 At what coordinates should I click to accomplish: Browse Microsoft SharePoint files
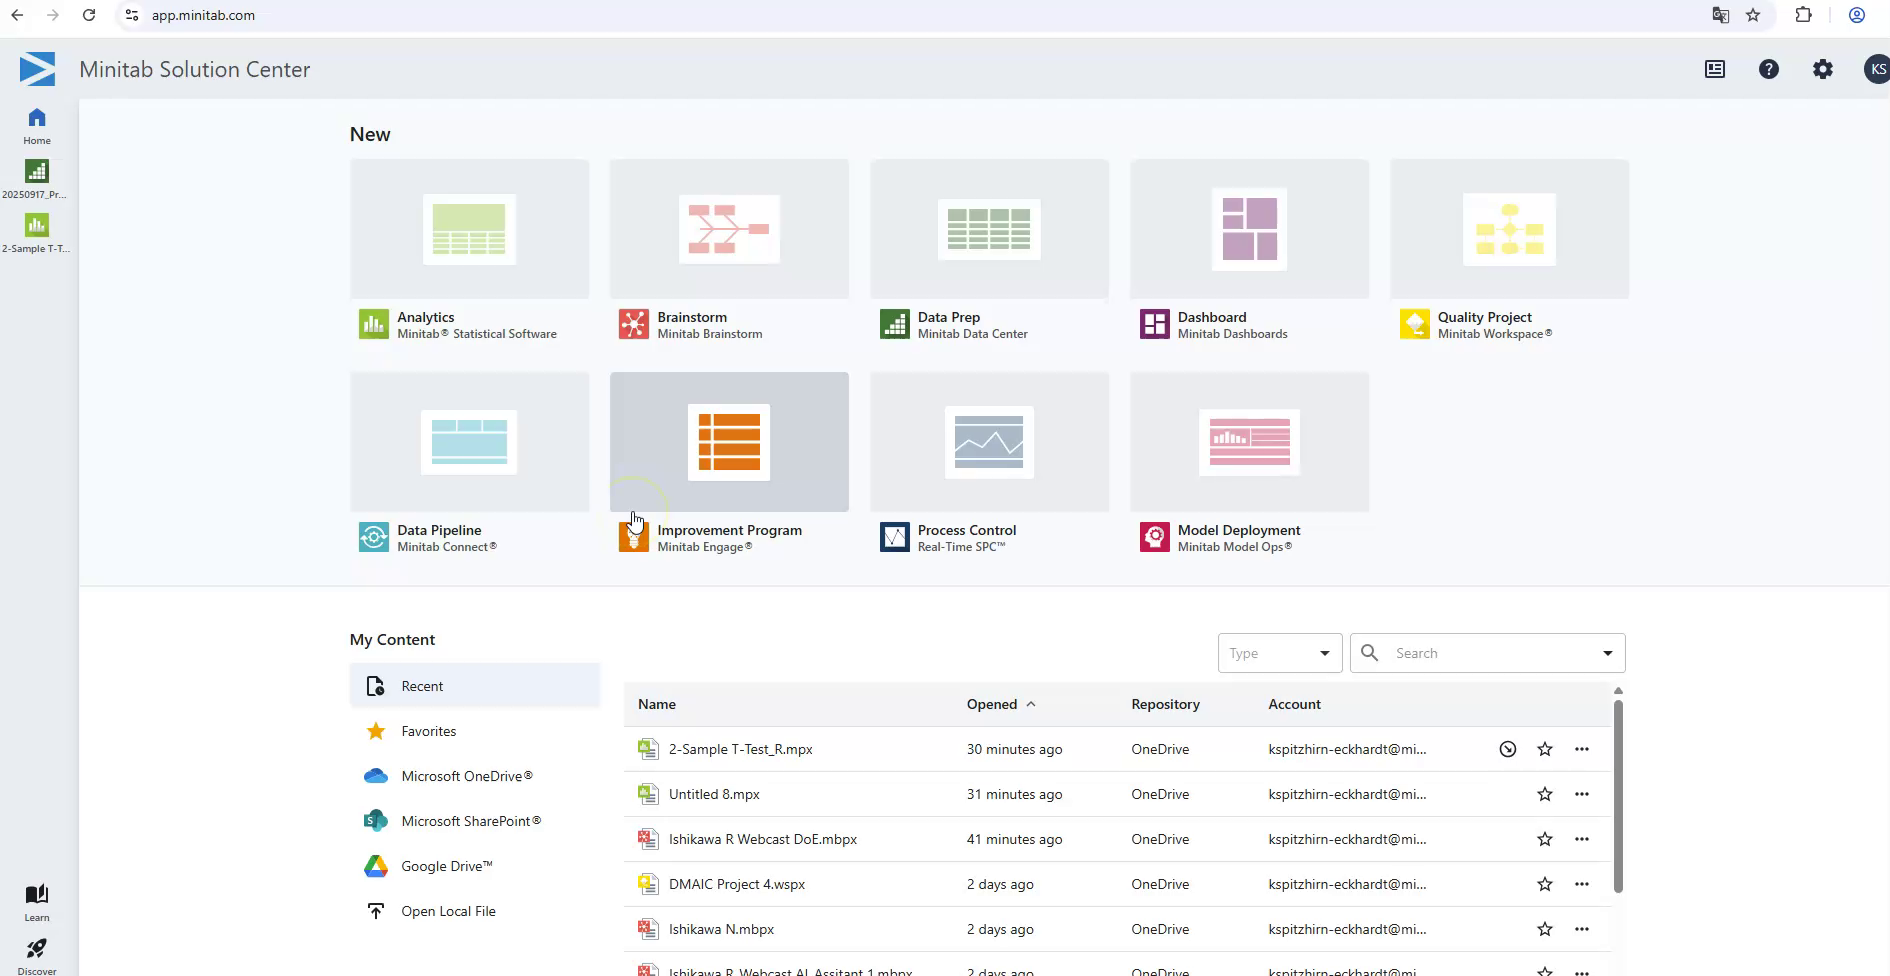(470, 820)
